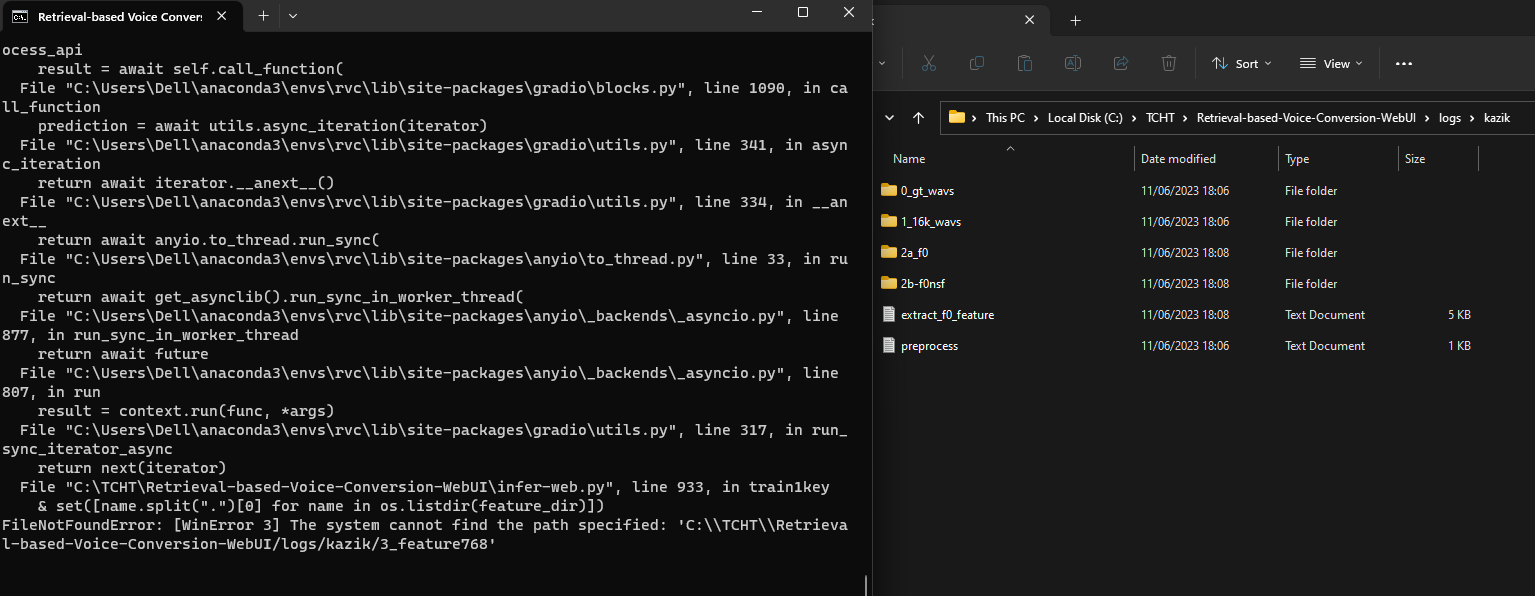Screen dimensions: 1535x596
Task: Click the Share icon in Explorer toolbar
Action: (x=1121, y=63)
